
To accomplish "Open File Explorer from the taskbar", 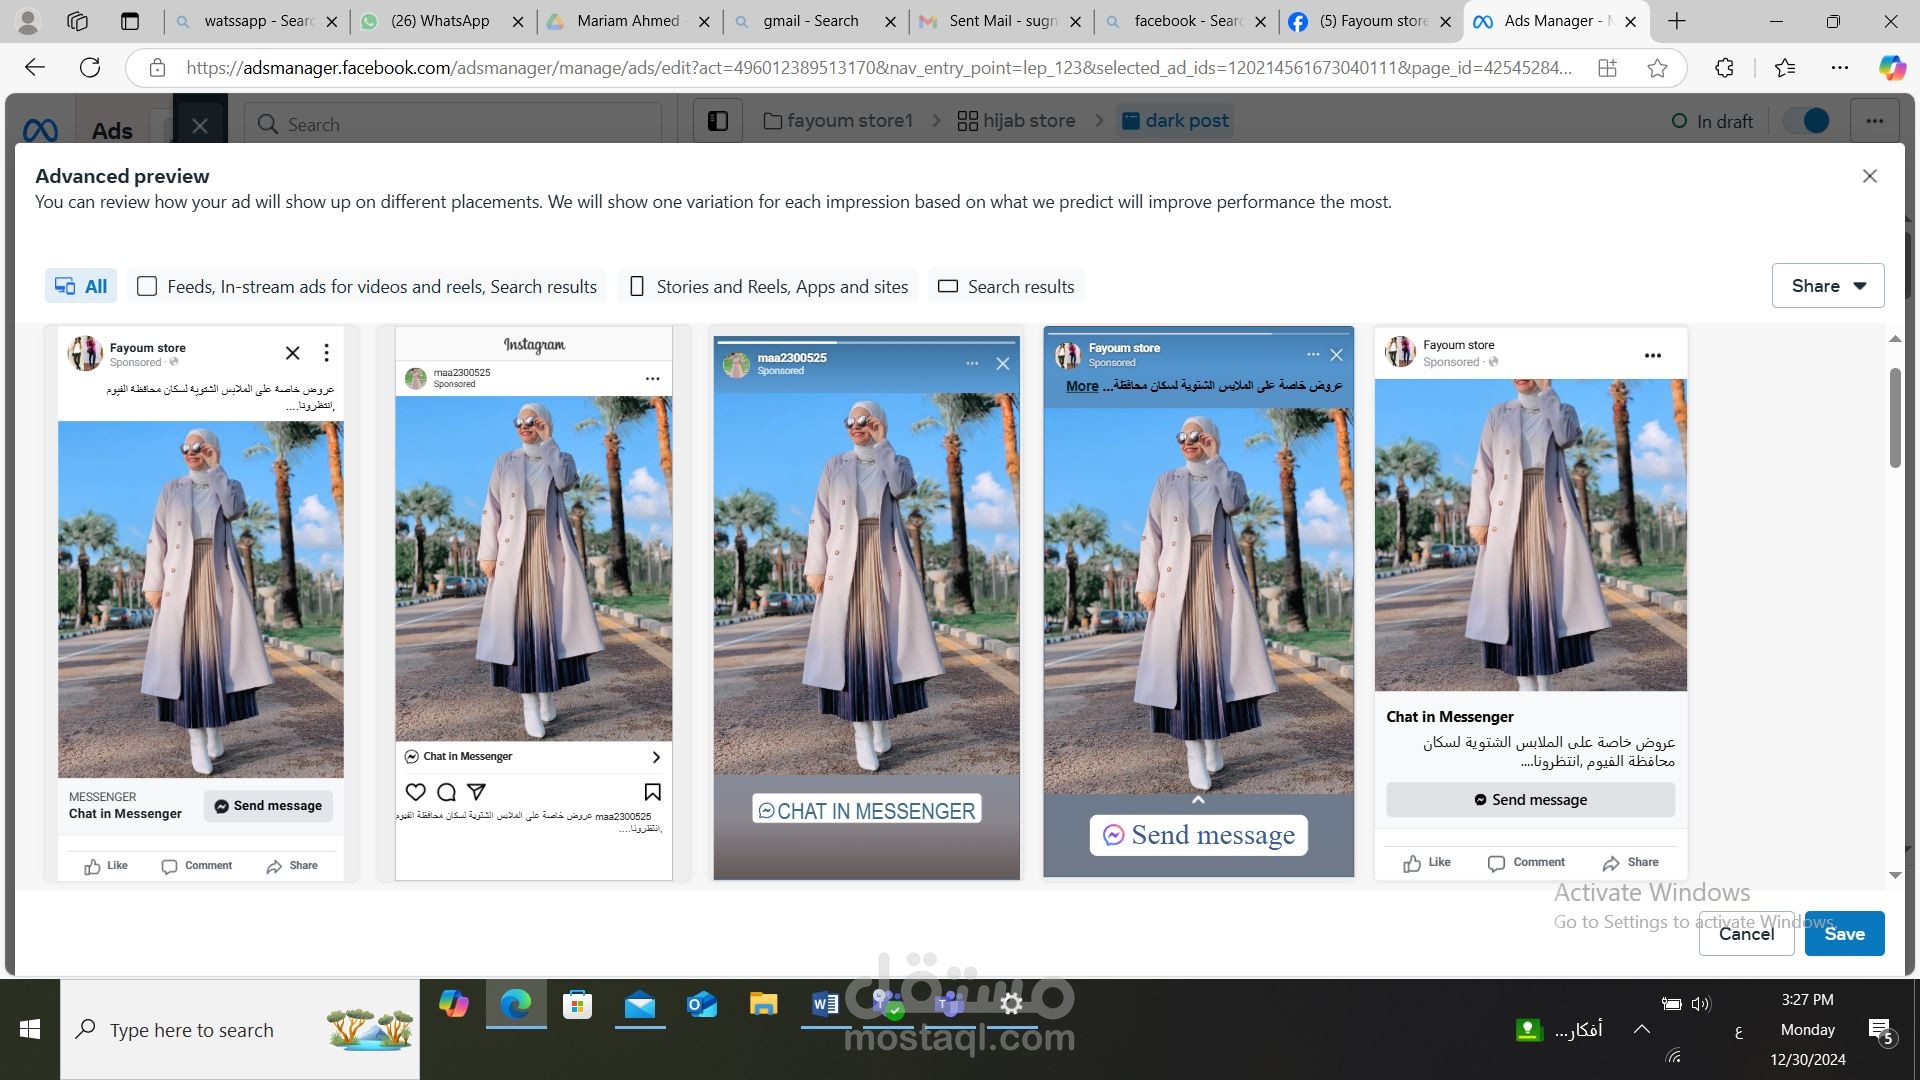I will coord(763,1004).
